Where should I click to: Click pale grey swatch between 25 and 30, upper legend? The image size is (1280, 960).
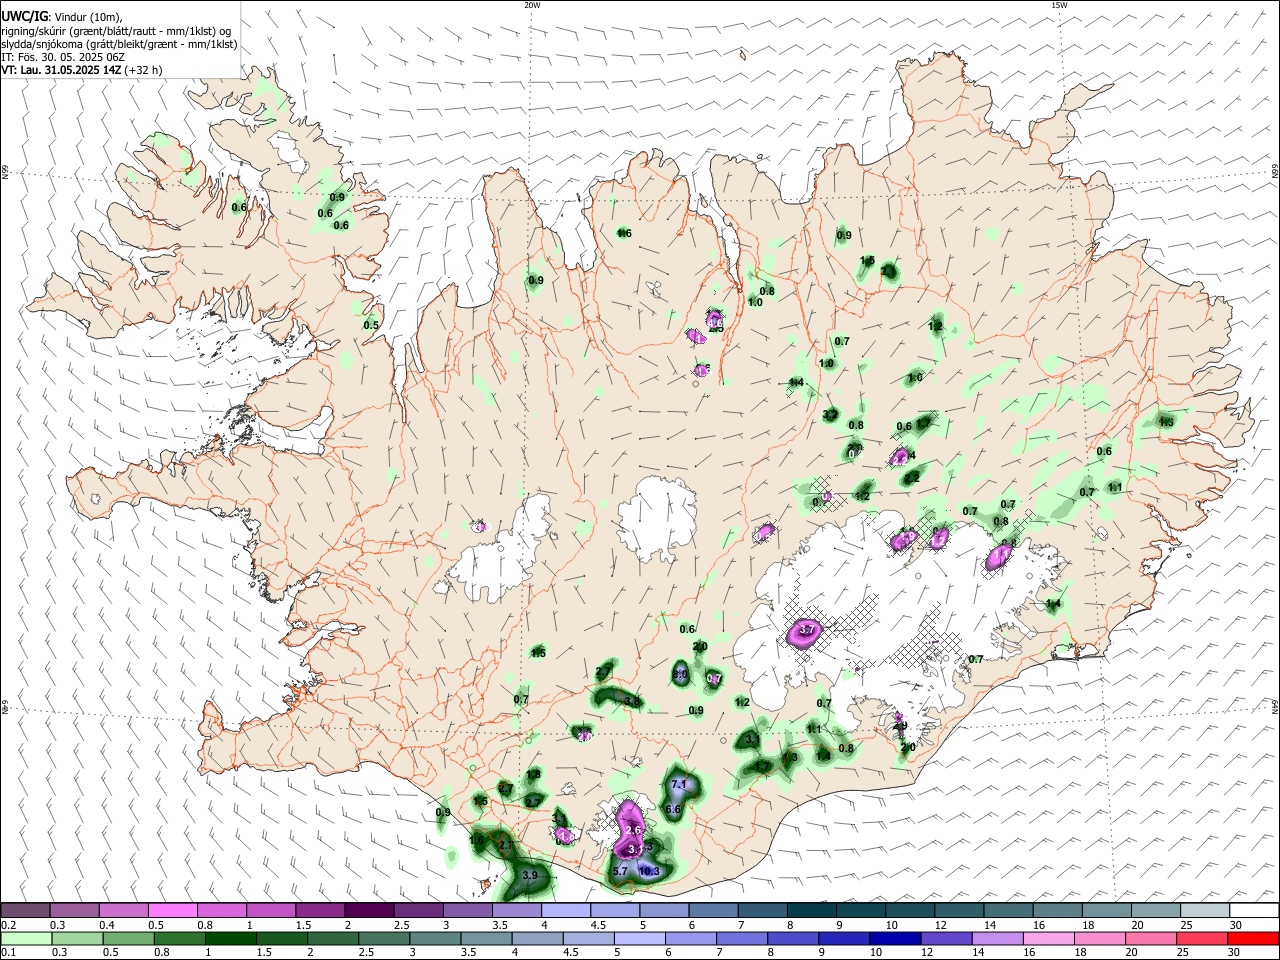pyautogui.click(x=1205, y=910)
